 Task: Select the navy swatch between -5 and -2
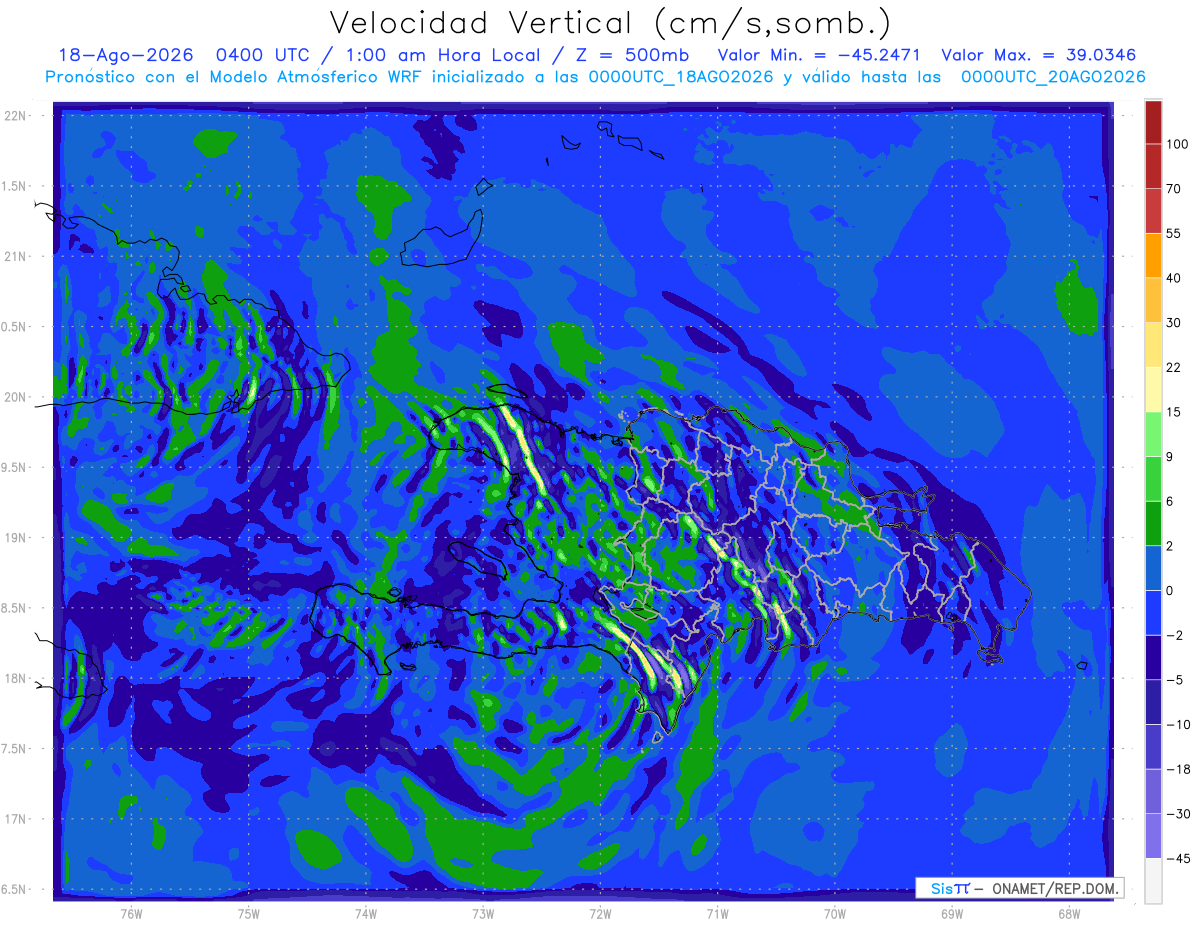click(1153, 657)
